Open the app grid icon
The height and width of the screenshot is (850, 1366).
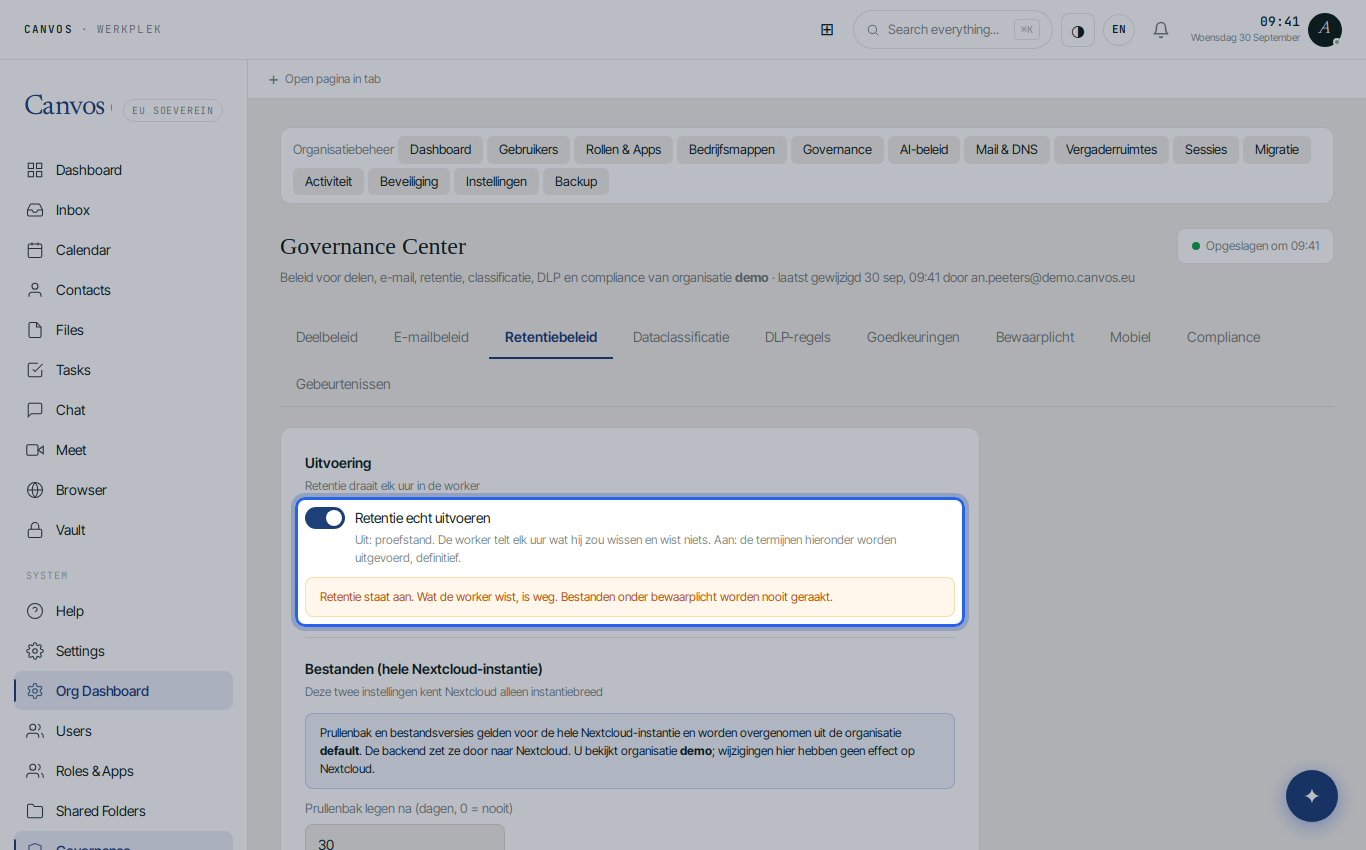(827, 30)
